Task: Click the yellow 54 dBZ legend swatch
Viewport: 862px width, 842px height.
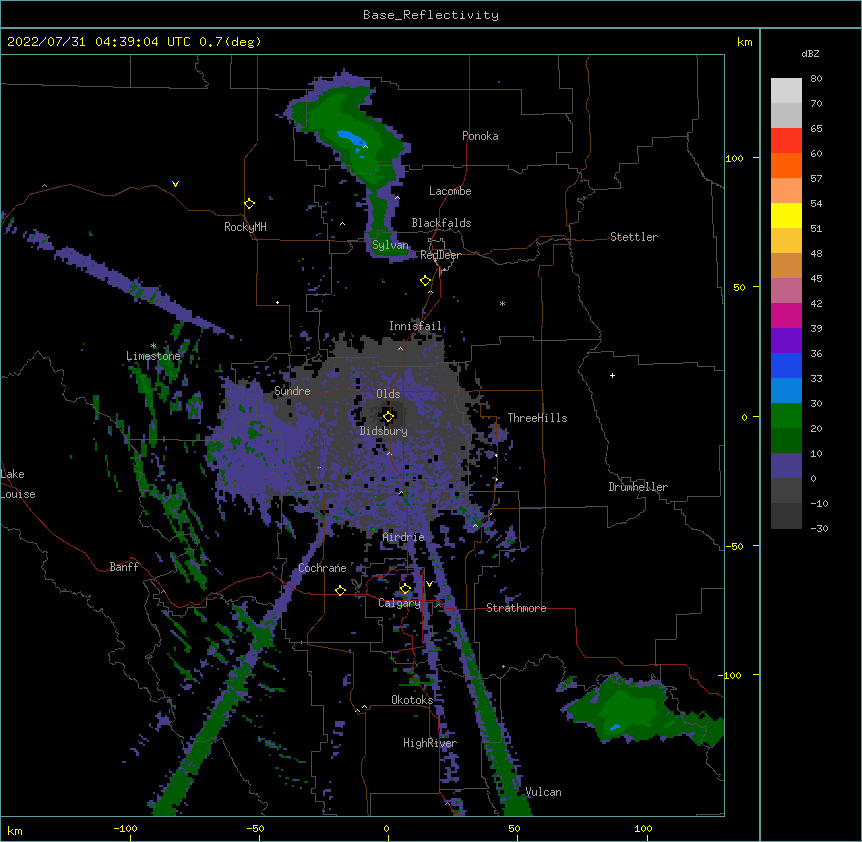Action: pyautogui.click(x=786, y=215)
